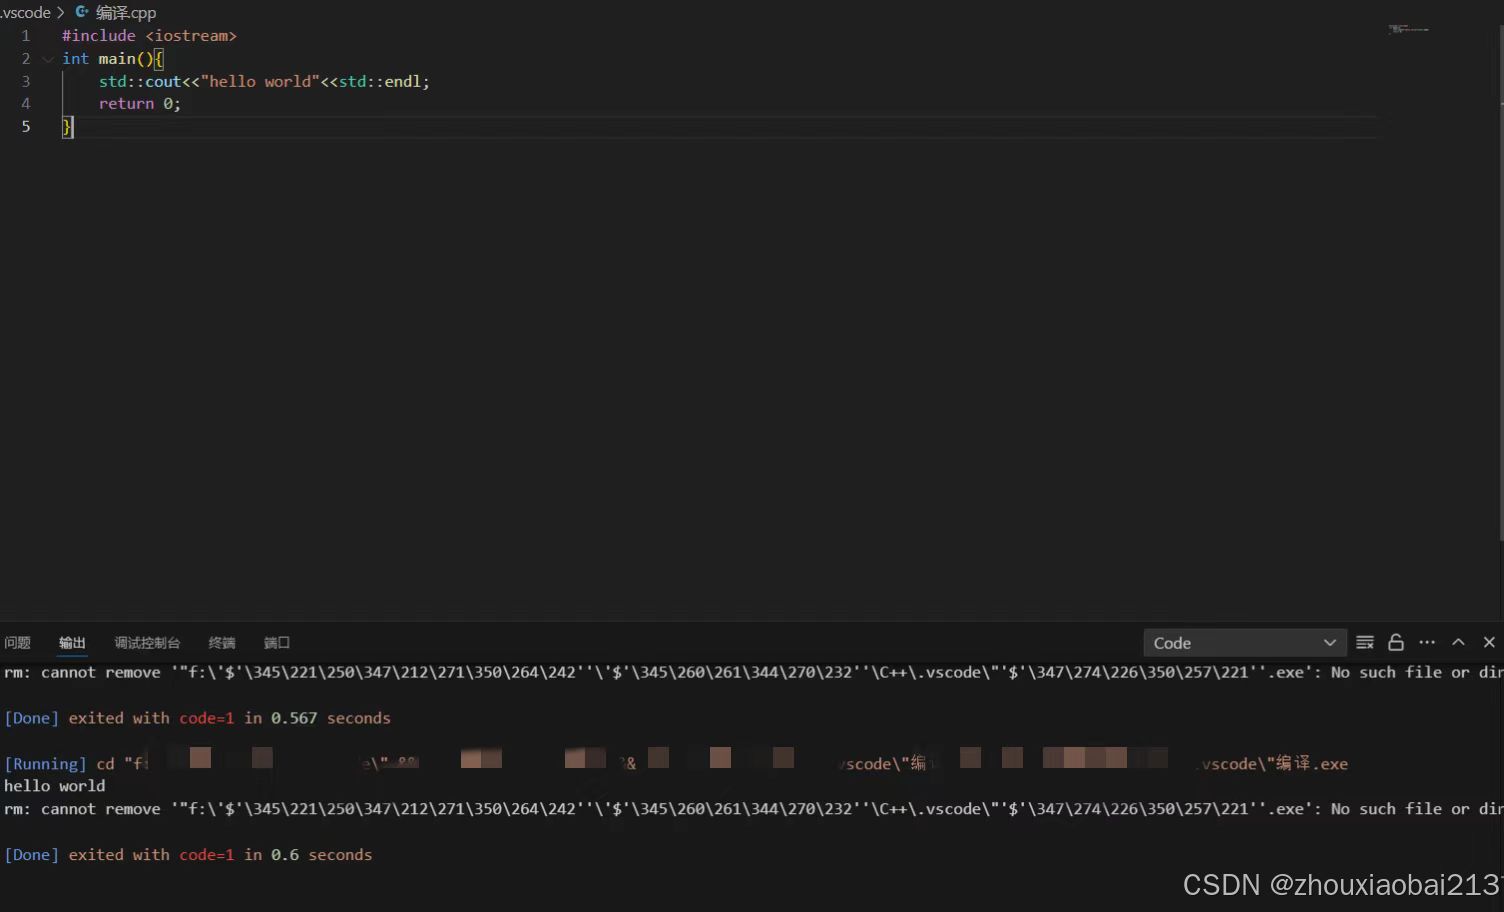Switch to the 终端 (Terminal) tab

(221, 642)
